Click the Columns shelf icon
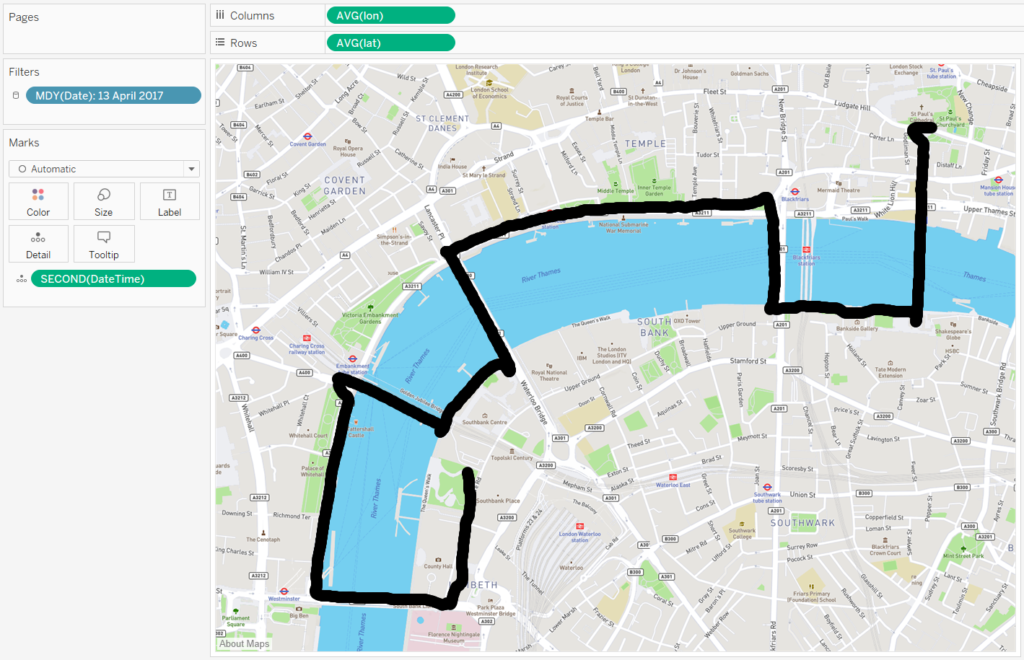The height and width of the screenshot is (660, 1024). [x=220, y=15]
